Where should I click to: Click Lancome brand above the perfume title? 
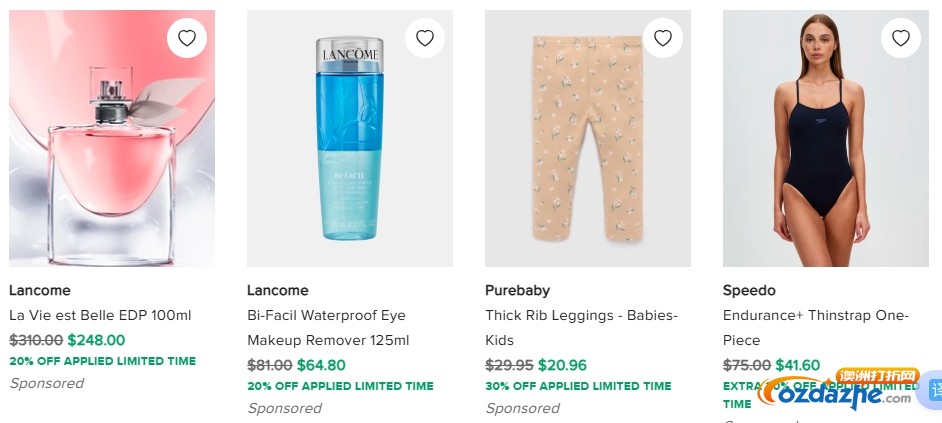(40, 290)
